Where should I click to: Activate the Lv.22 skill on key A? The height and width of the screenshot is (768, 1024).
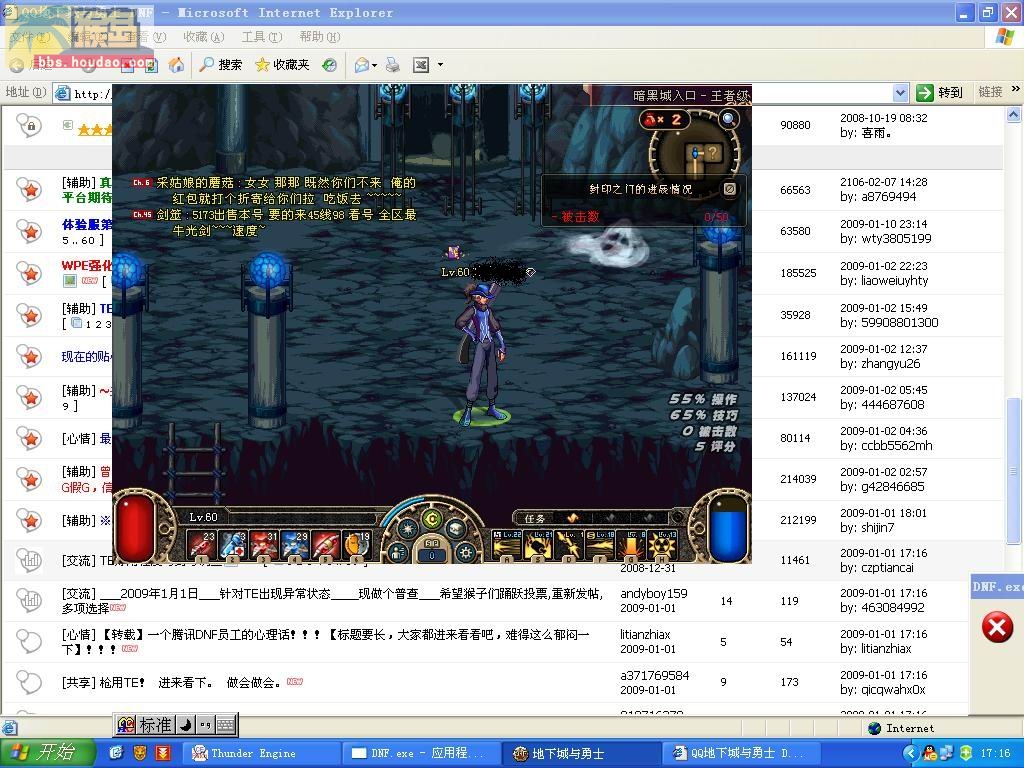[506, 545]
